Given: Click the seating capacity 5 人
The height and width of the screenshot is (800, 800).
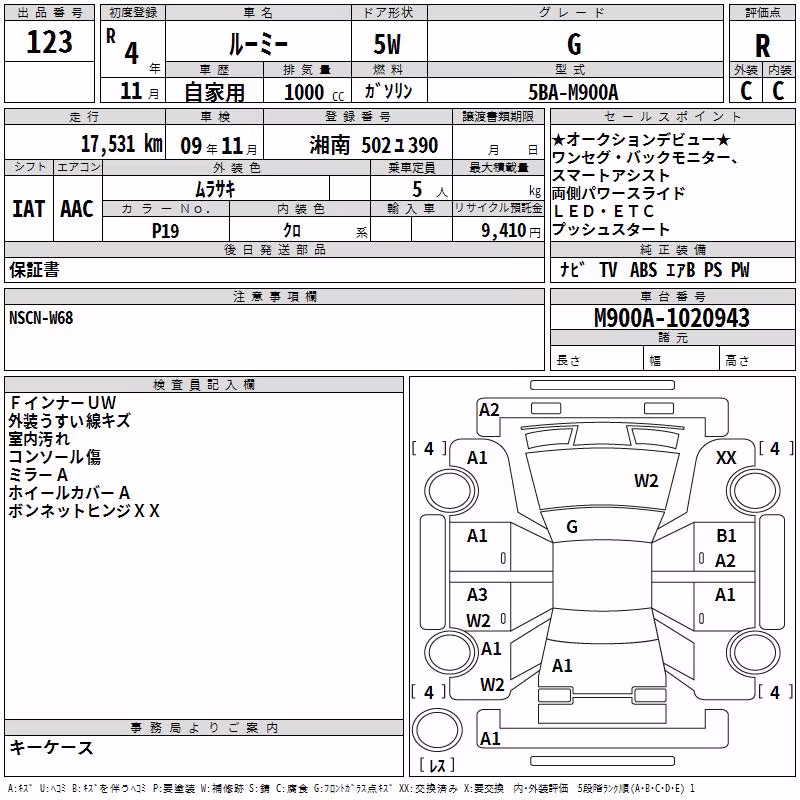Looking at the screenshot, I should pyautogui.click(x=430, y=189).
